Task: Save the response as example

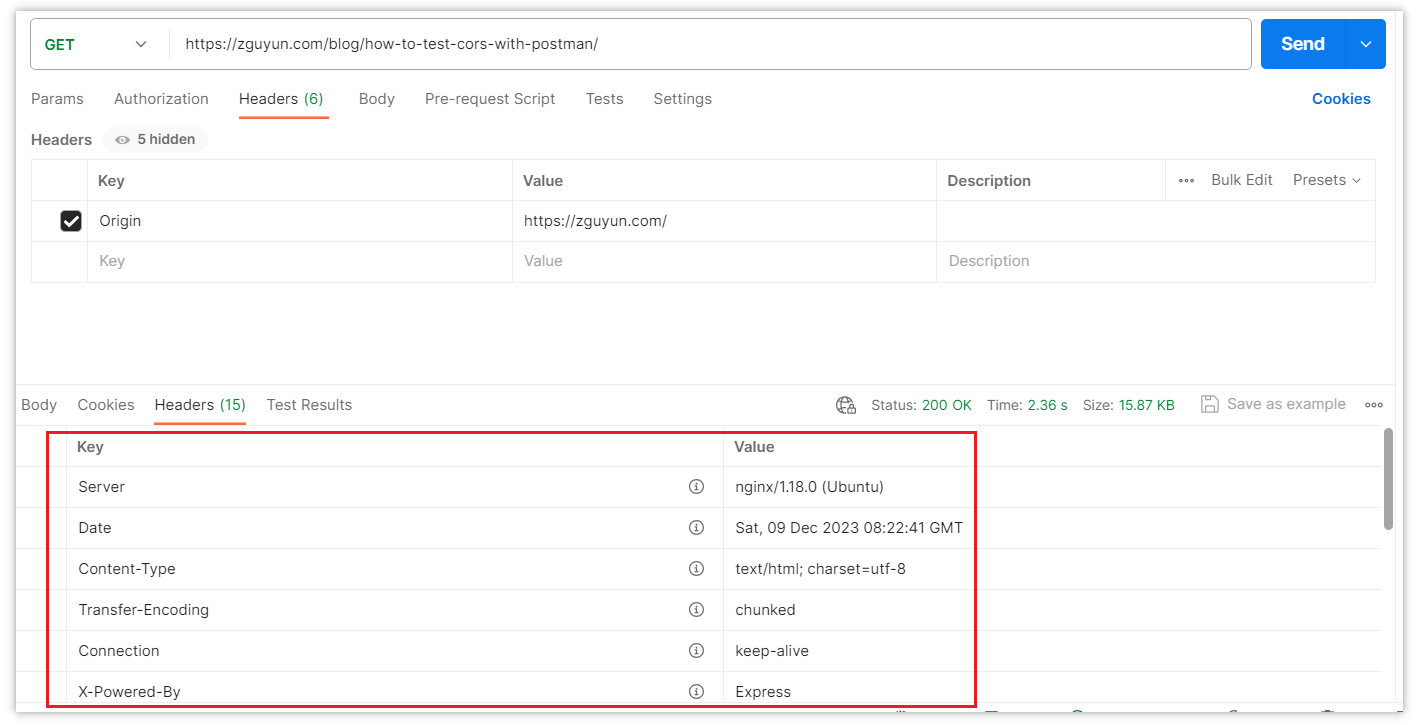Action: pos(1273,404)
